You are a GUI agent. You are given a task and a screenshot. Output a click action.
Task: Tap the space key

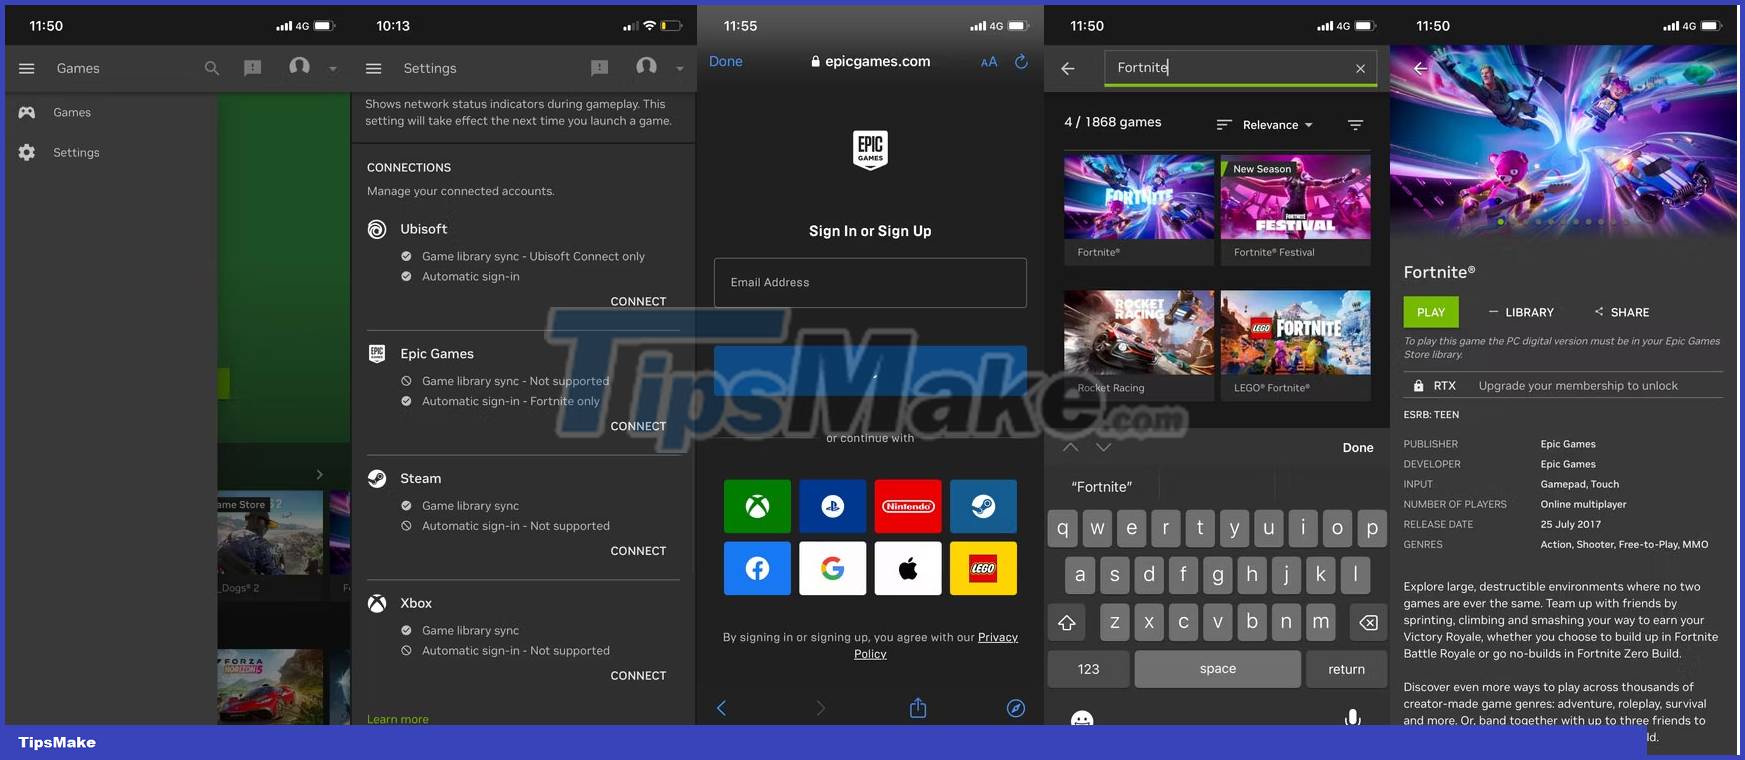tap(1218, 669)
